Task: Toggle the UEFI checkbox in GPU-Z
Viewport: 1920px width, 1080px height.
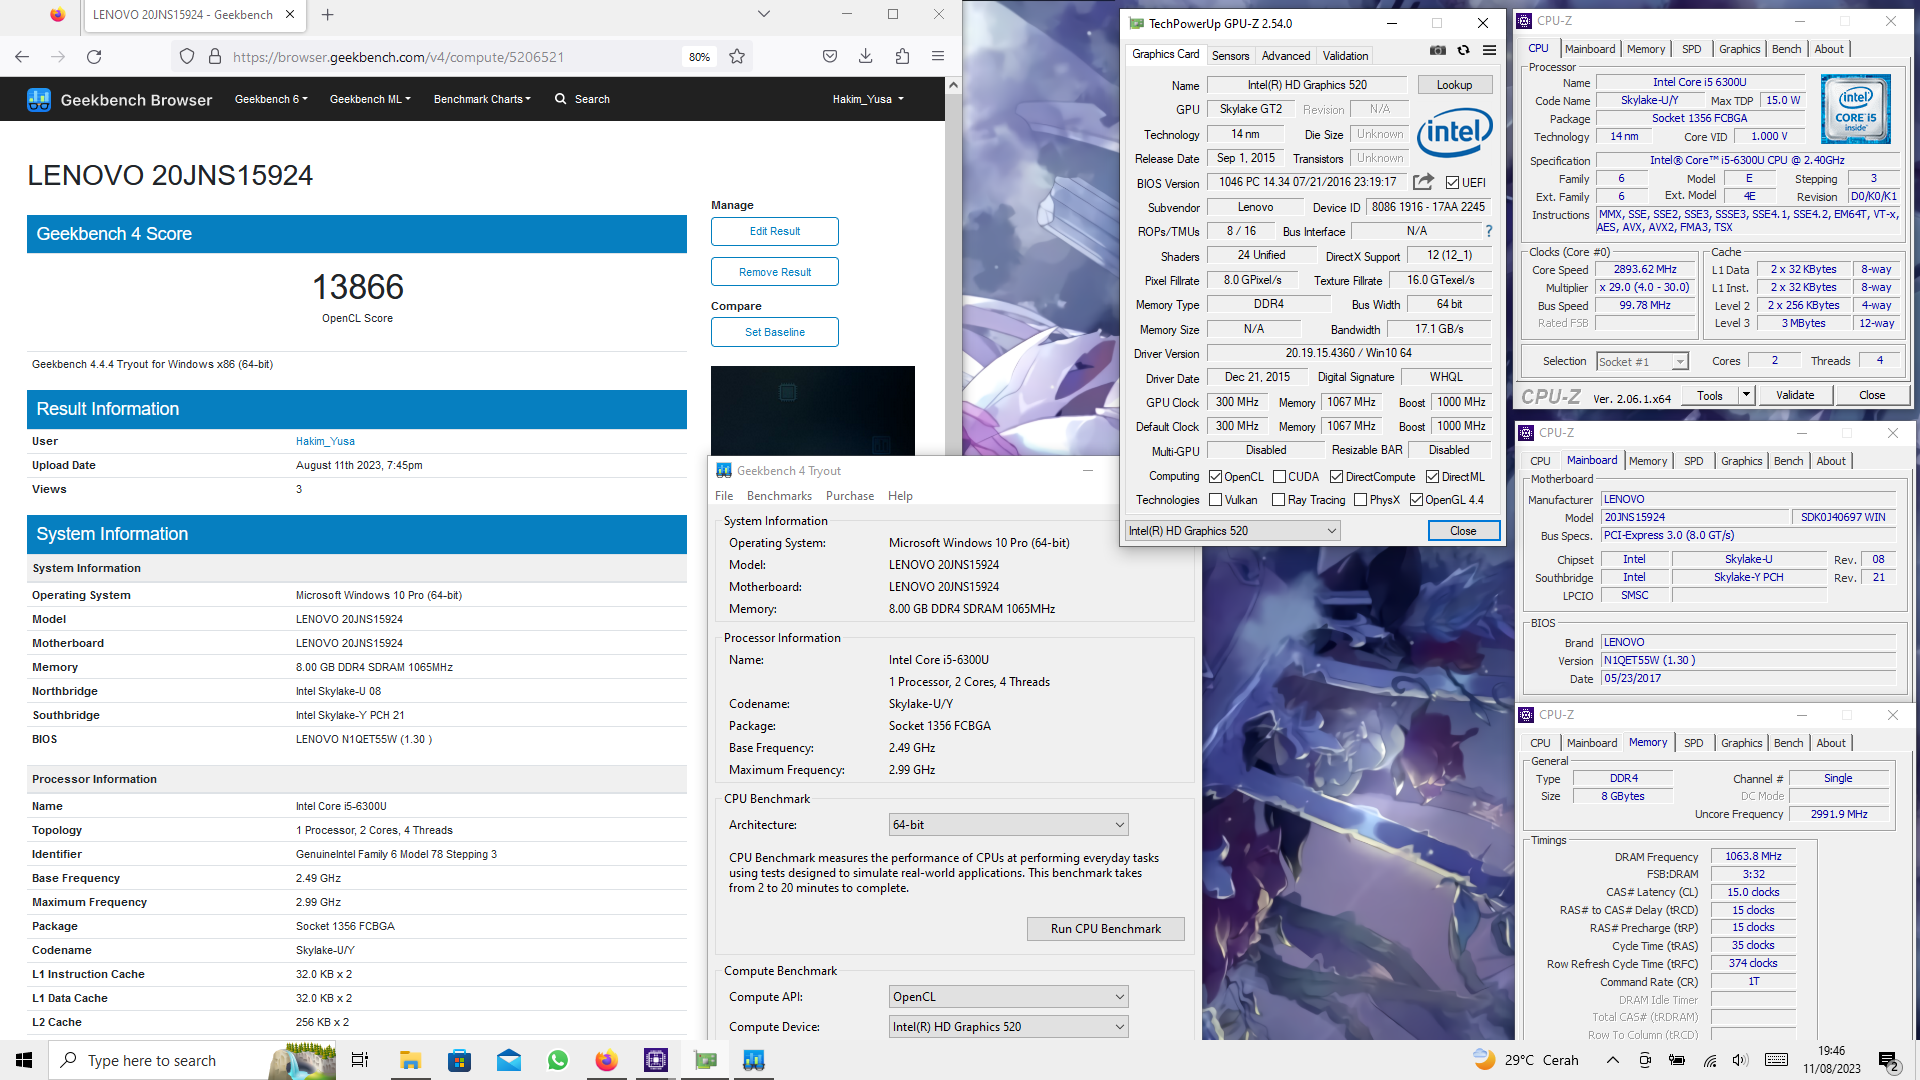Action: tap(1452, 183)
